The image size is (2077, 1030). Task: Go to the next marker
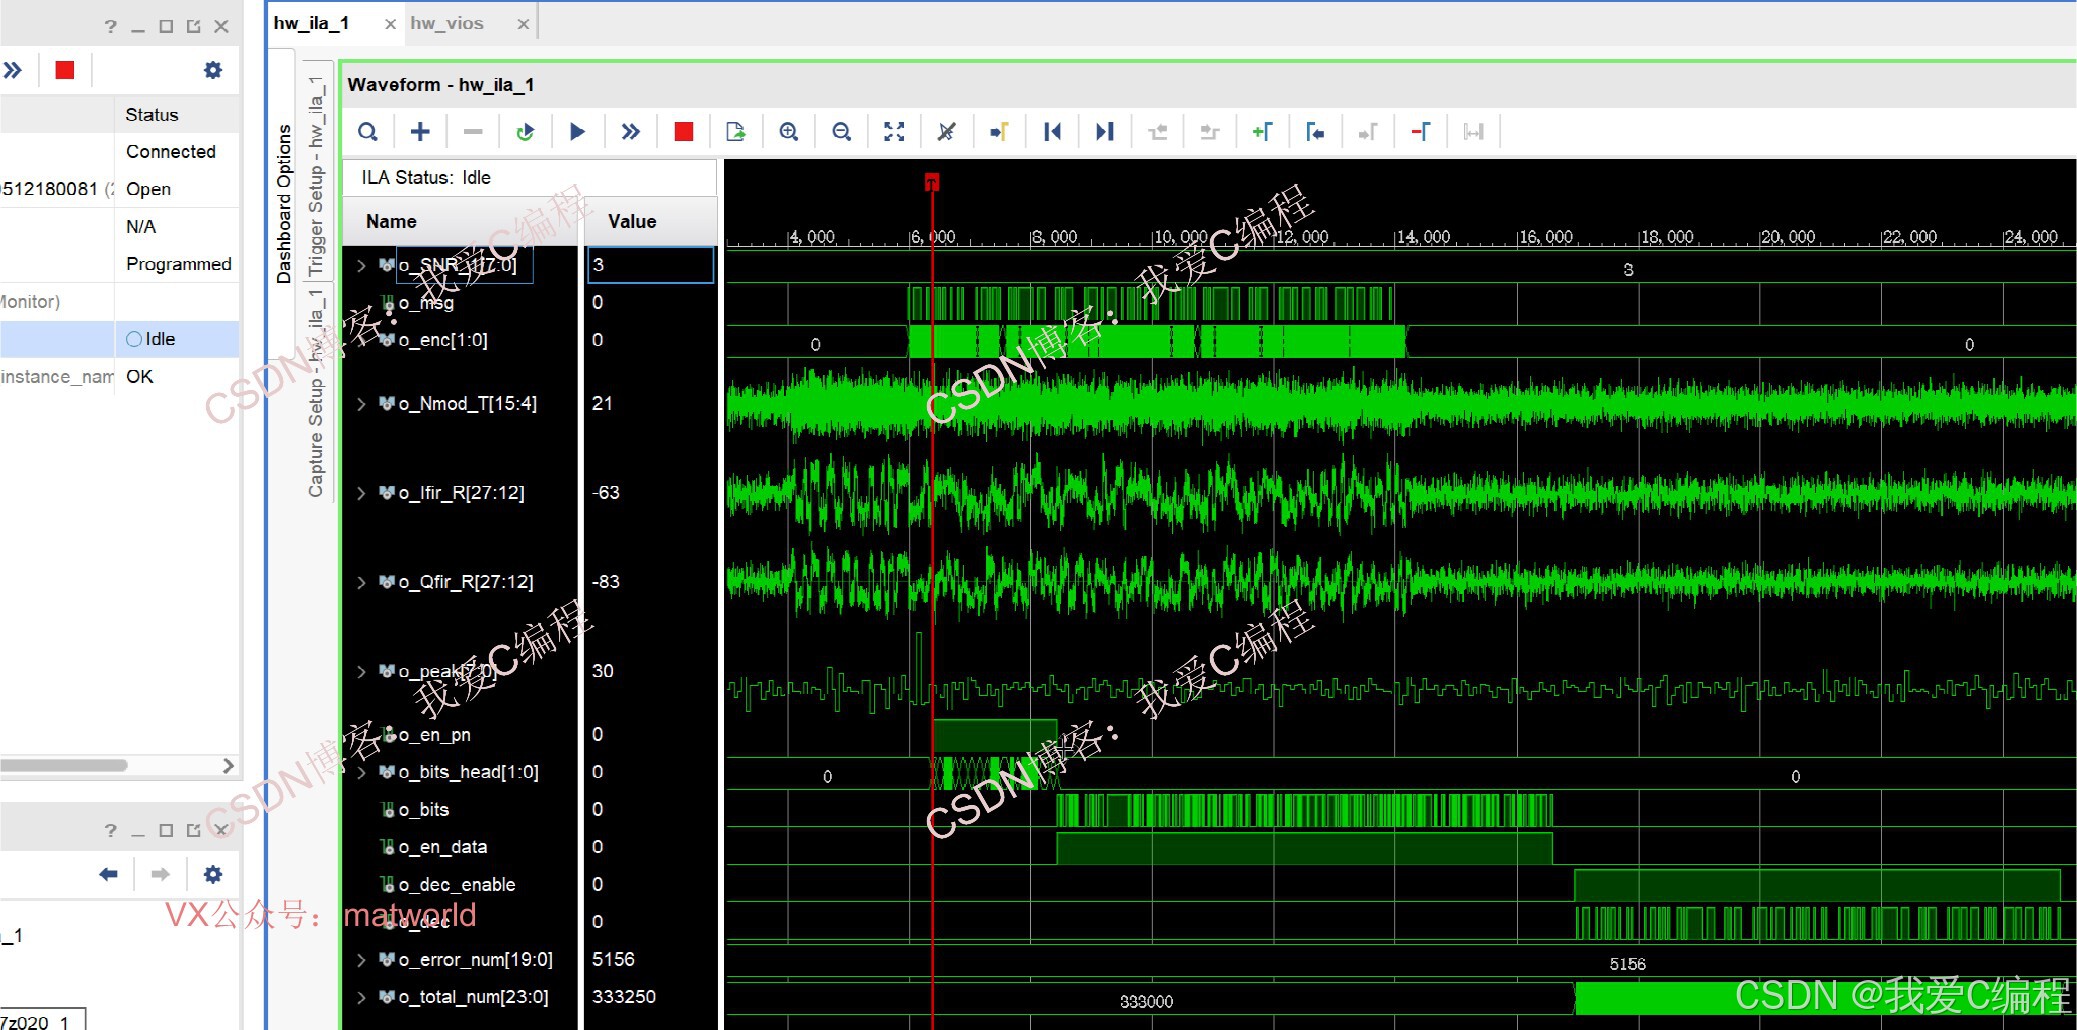(x=1368, y=132)
